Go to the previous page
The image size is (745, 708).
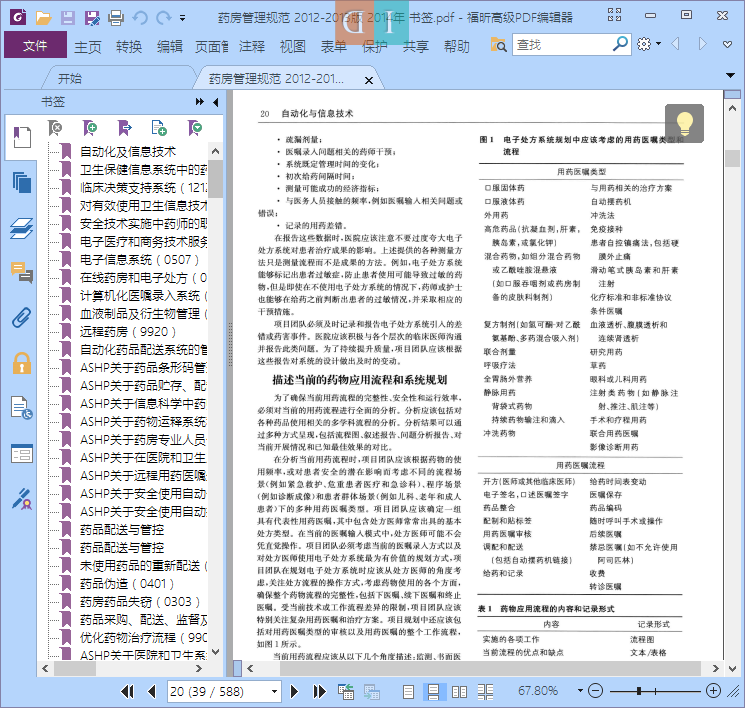(x=152, y=691)
